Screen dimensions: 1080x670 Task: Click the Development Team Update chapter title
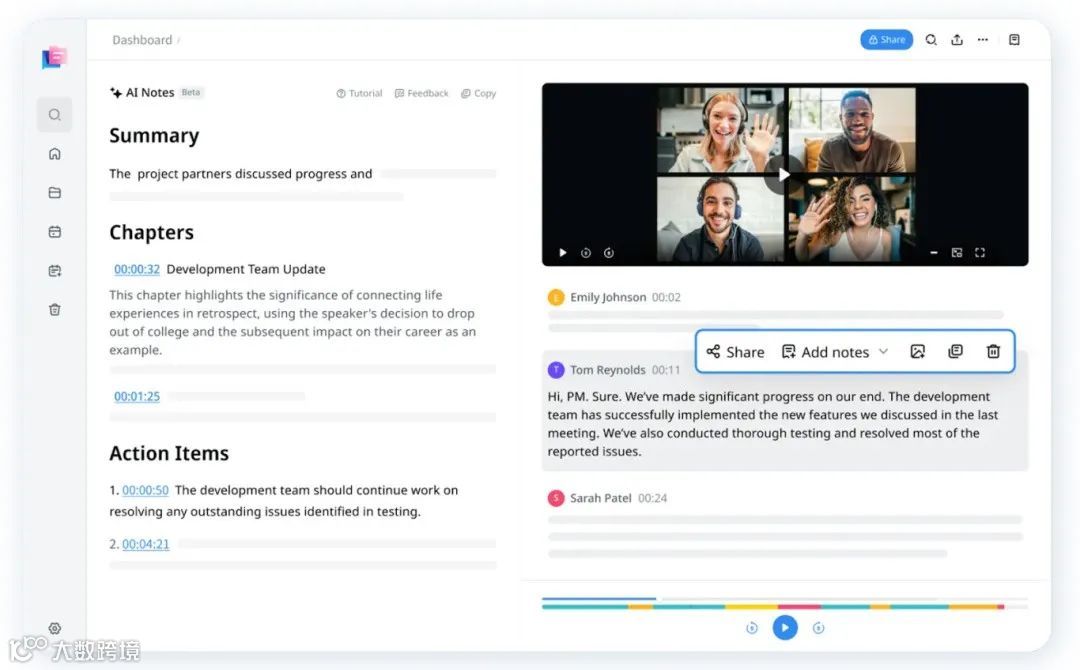(x=246, y=269)
